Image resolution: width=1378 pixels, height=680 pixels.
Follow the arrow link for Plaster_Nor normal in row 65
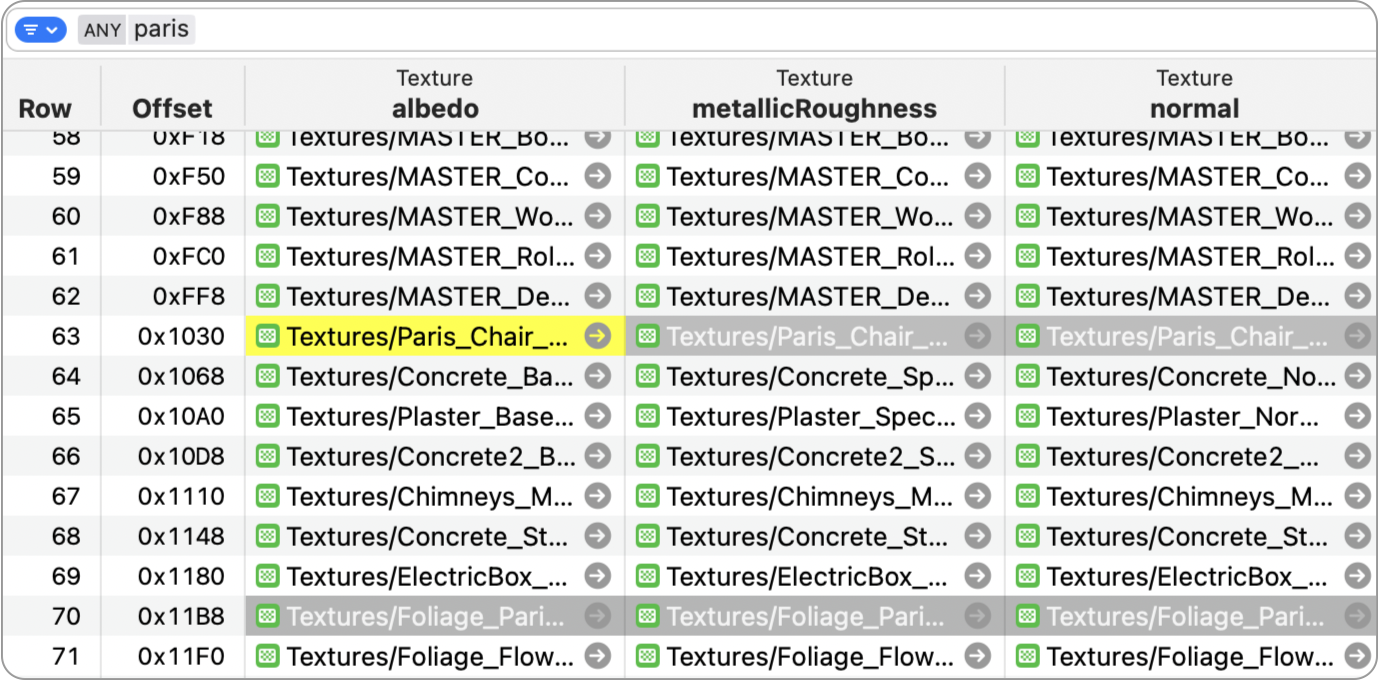tap(1357, 417)
